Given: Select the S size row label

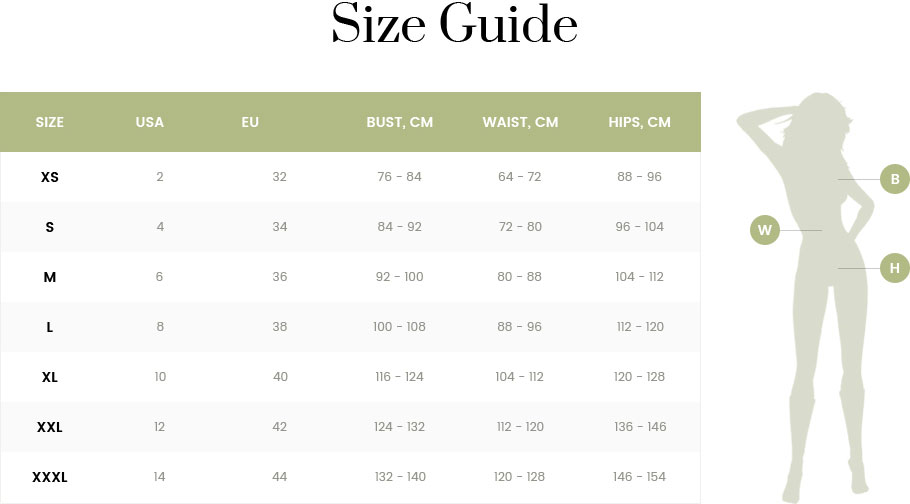Looking at the screenshot, I should [49, 227].
